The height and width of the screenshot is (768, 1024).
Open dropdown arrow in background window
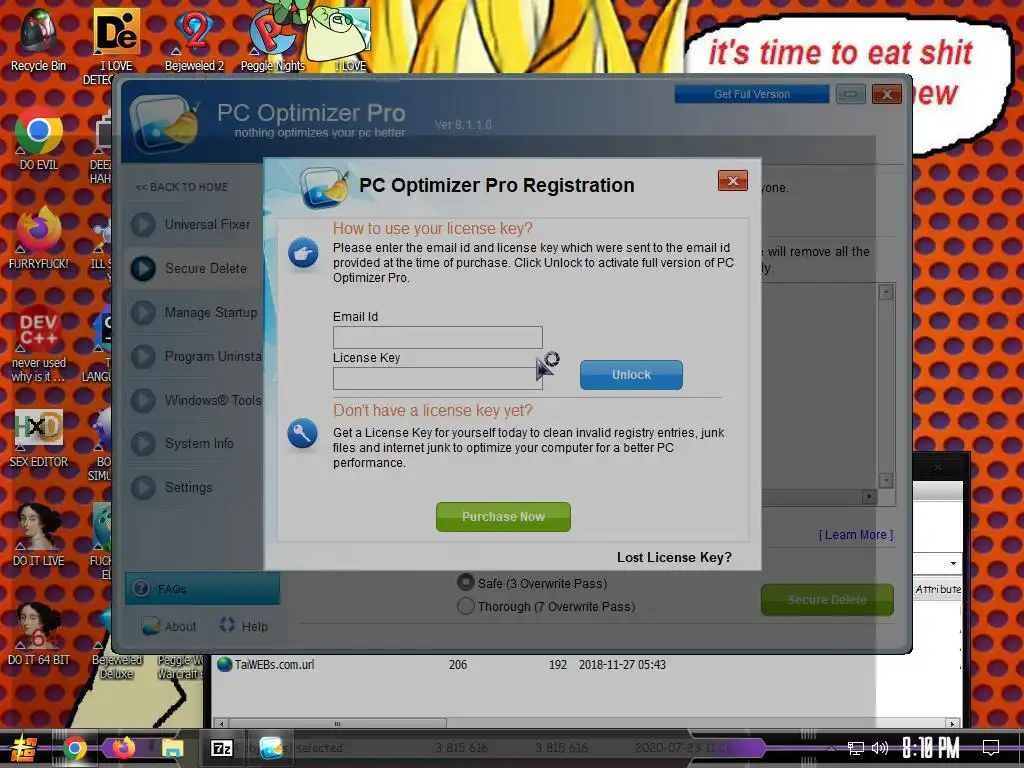pos(953,563)
